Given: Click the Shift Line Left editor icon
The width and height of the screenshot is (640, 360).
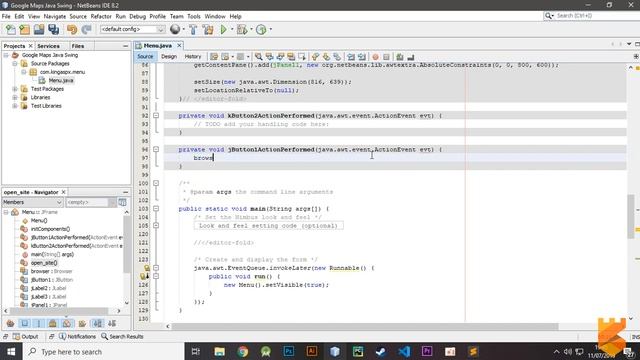Looking at the screenshot, I should point(351,57).
